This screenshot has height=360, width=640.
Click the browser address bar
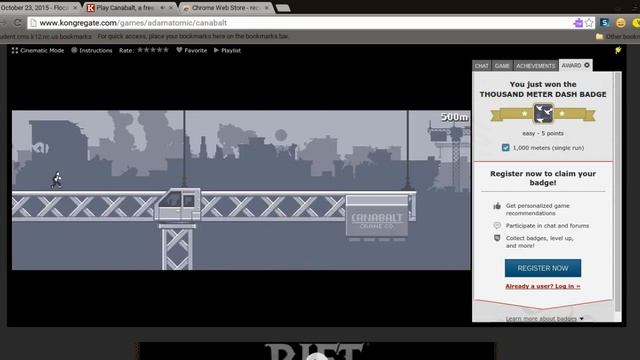[x=302, y=23]
